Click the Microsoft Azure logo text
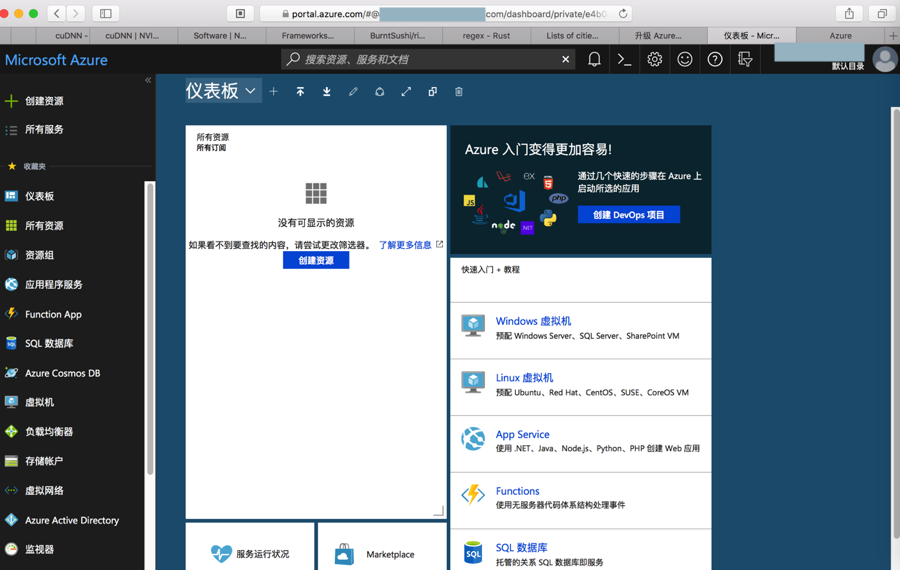 56,60
